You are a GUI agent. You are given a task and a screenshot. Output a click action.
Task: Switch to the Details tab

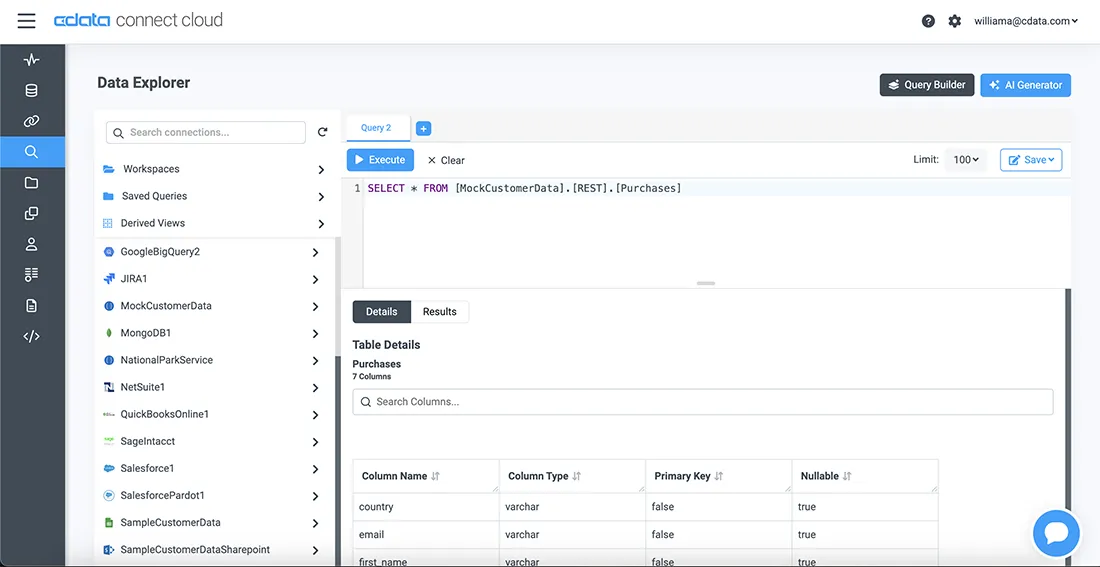pos(382,312)
